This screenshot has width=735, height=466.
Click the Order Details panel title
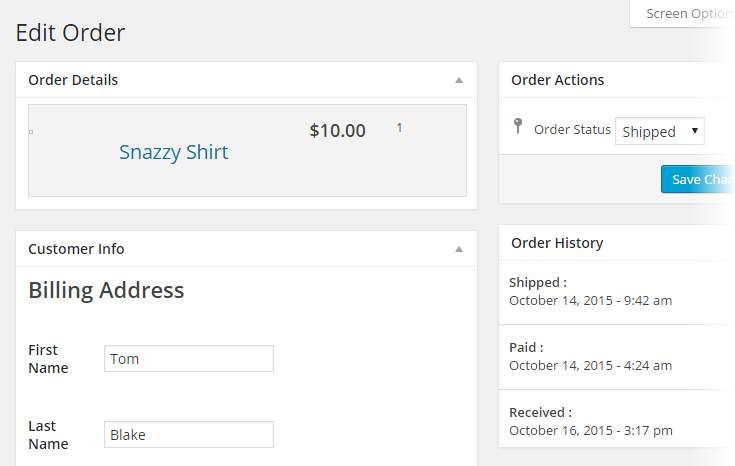click(x=73, y=80)
